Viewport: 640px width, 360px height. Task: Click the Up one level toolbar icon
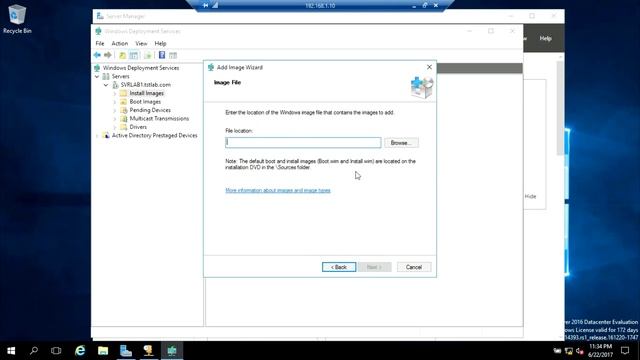coord(122,55)
